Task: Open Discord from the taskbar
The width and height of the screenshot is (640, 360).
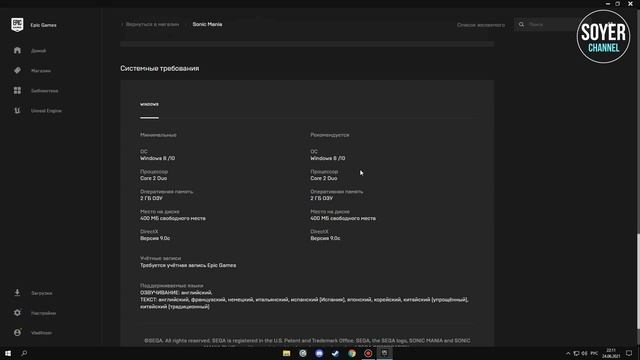Action: (319, 353)
